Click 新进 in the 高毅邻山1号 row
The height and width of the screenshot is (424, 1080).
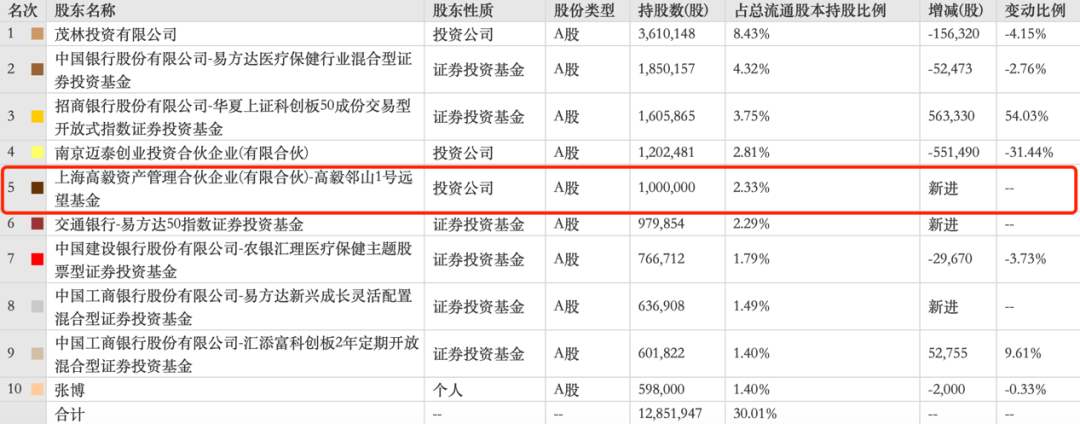click(x=943, y=188)
